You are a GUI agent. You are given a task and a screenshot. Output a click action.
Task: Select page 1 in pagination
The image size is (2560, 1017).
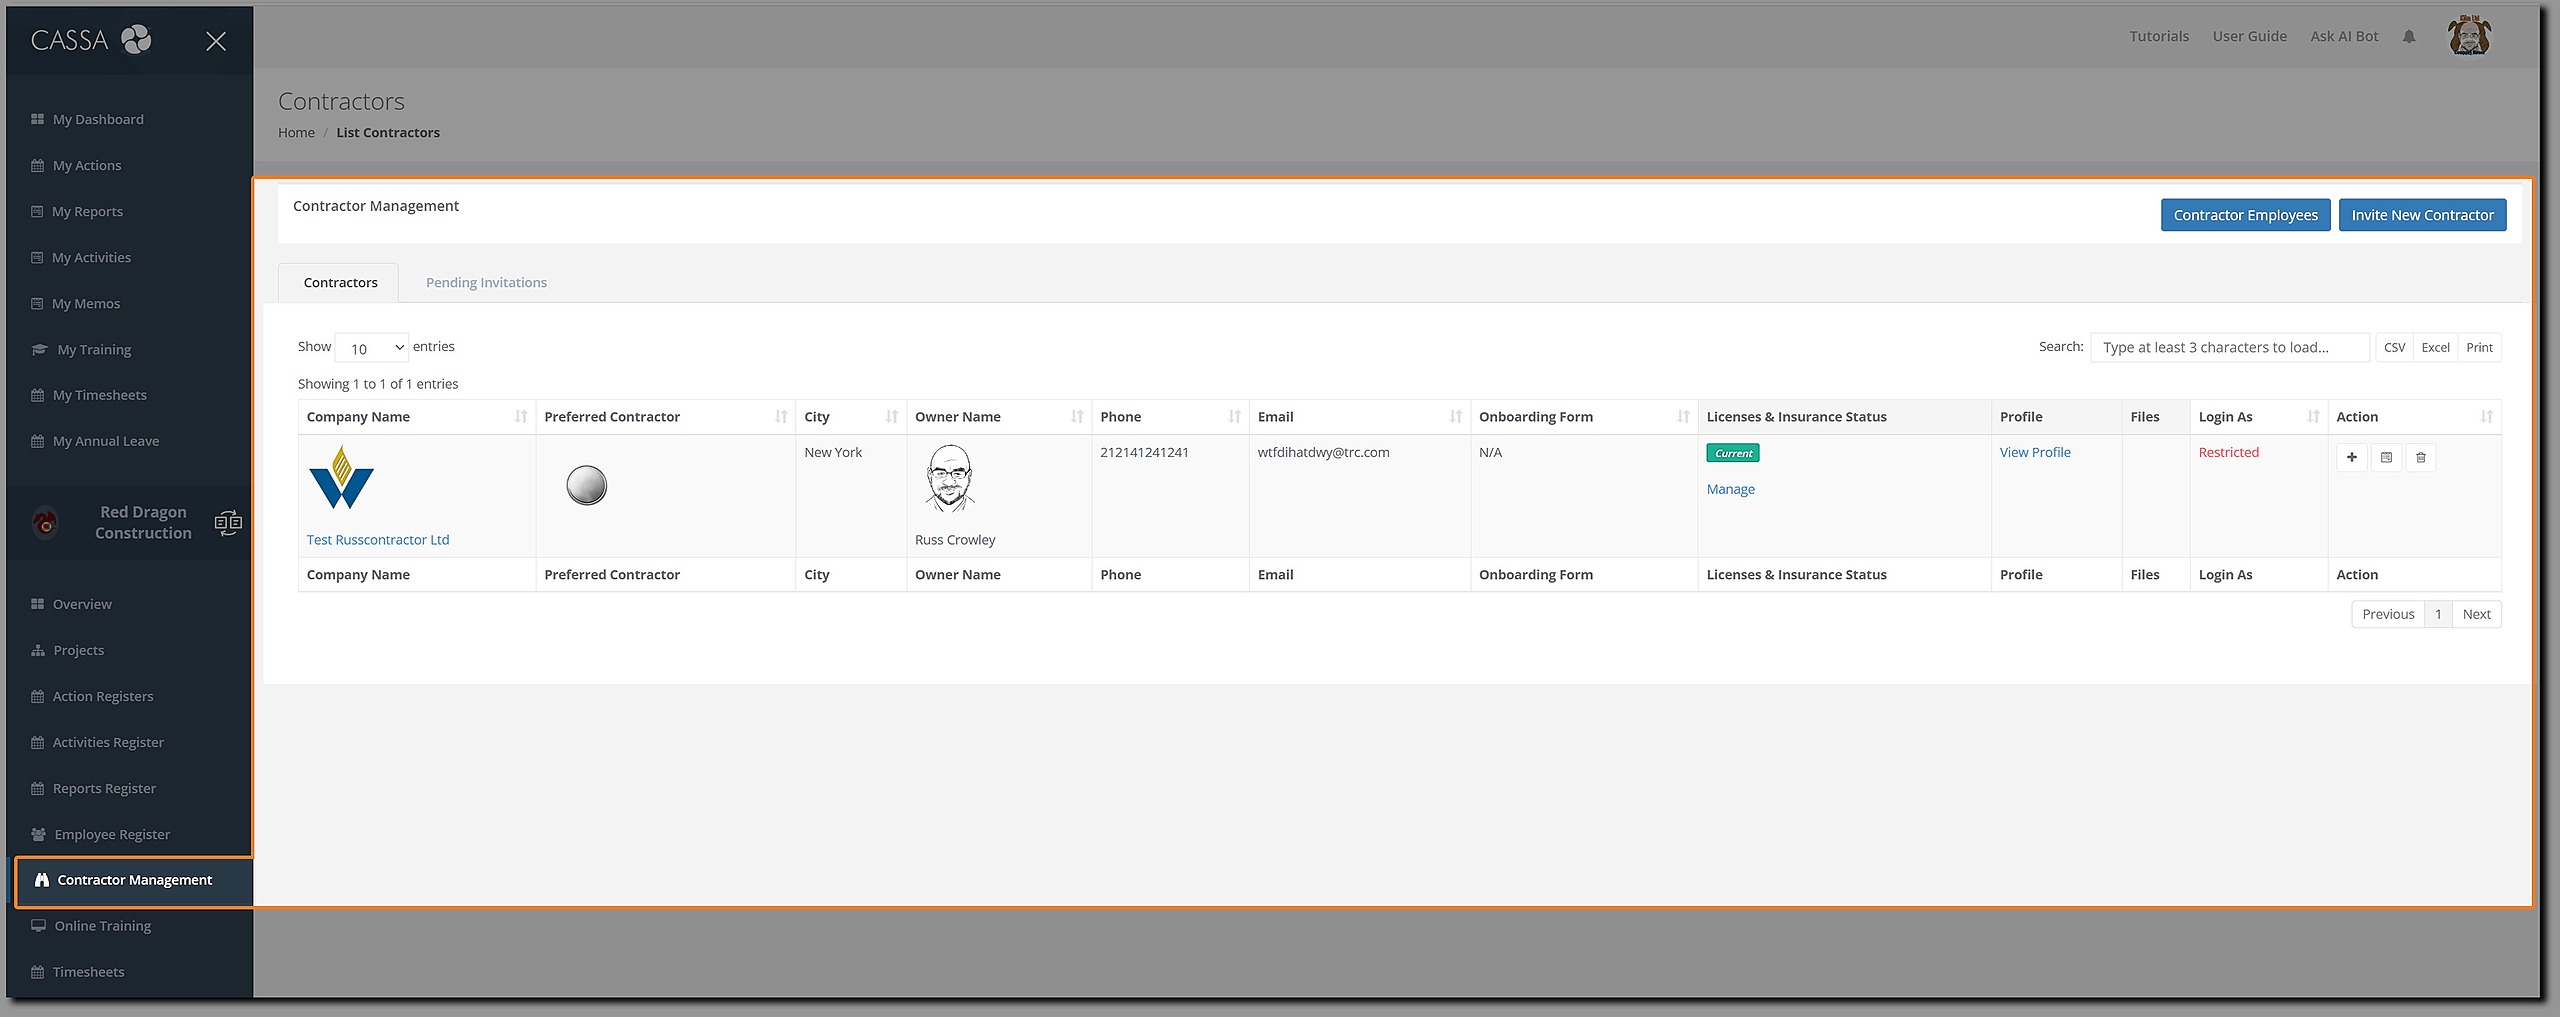pyautogui.click(x=2438, y=614)
